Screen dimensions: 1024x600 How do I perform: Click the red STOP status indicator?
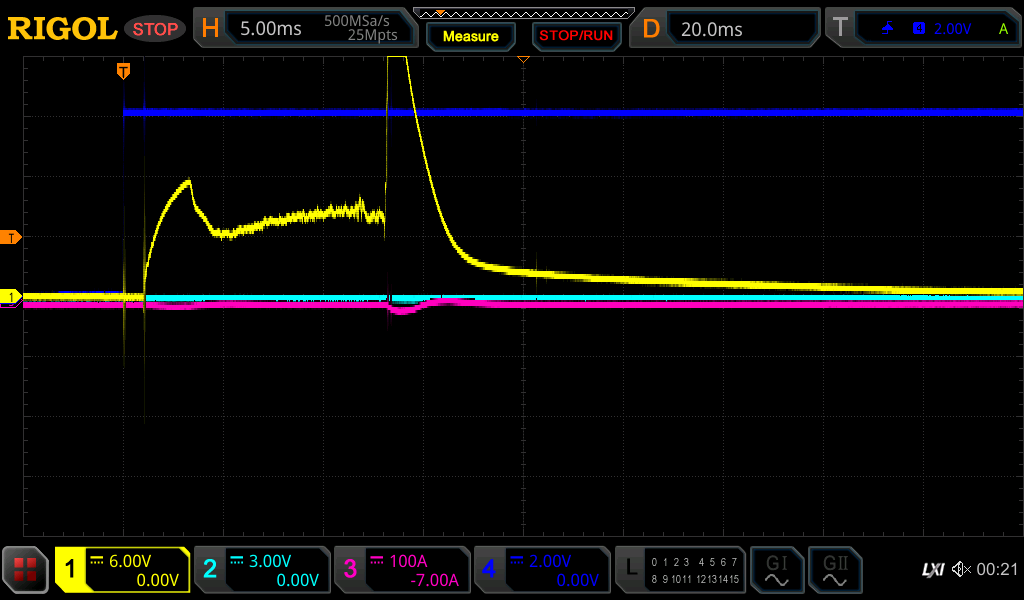(155, 29)
